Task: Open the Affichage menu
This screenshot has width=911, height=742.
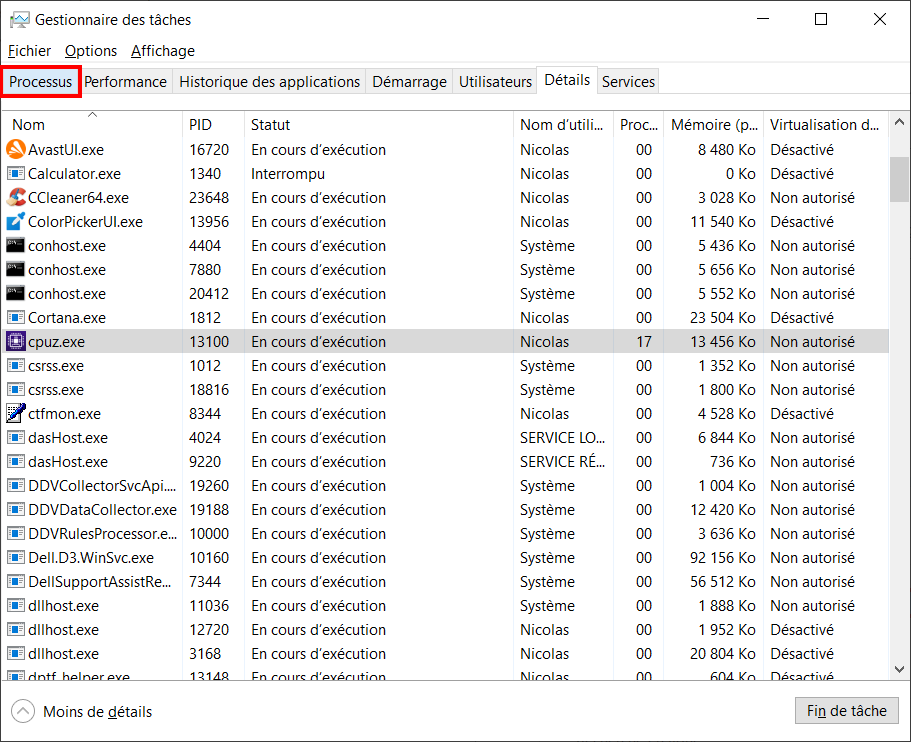Action: pyautogui.click(x=163, y=51)
